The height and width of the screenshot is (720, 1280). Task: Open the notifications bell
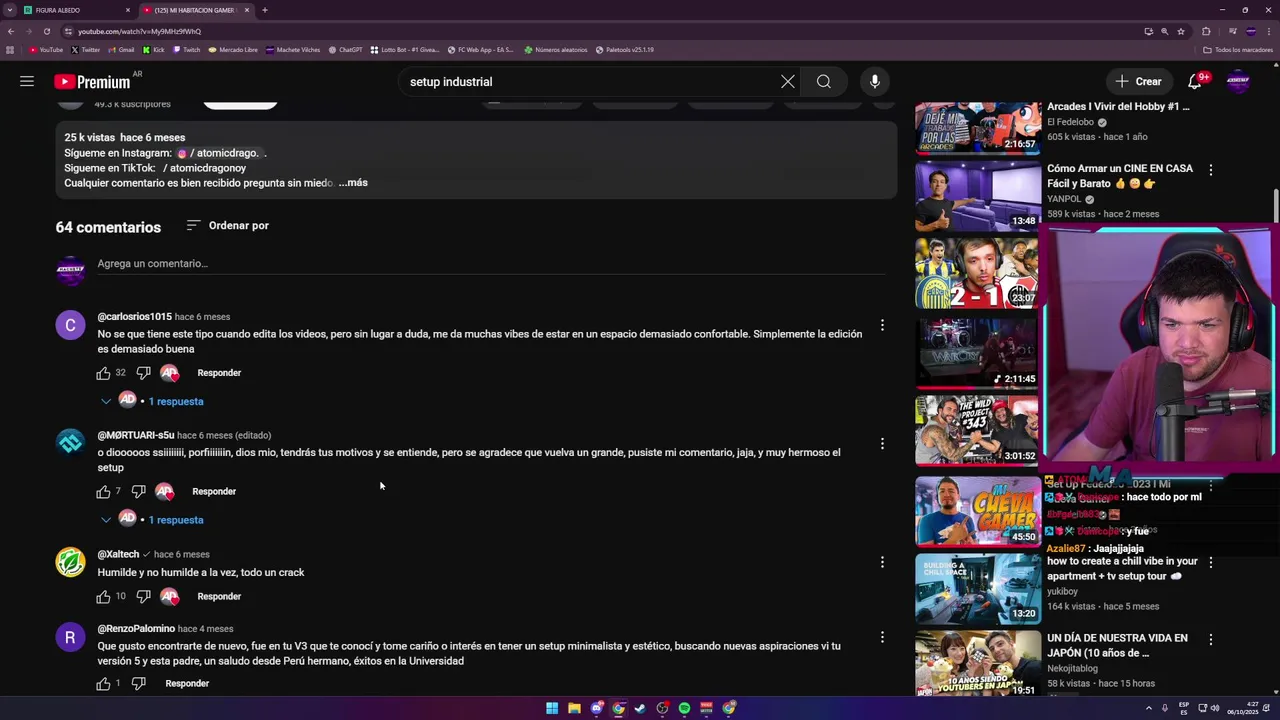tap(1195, 82)
